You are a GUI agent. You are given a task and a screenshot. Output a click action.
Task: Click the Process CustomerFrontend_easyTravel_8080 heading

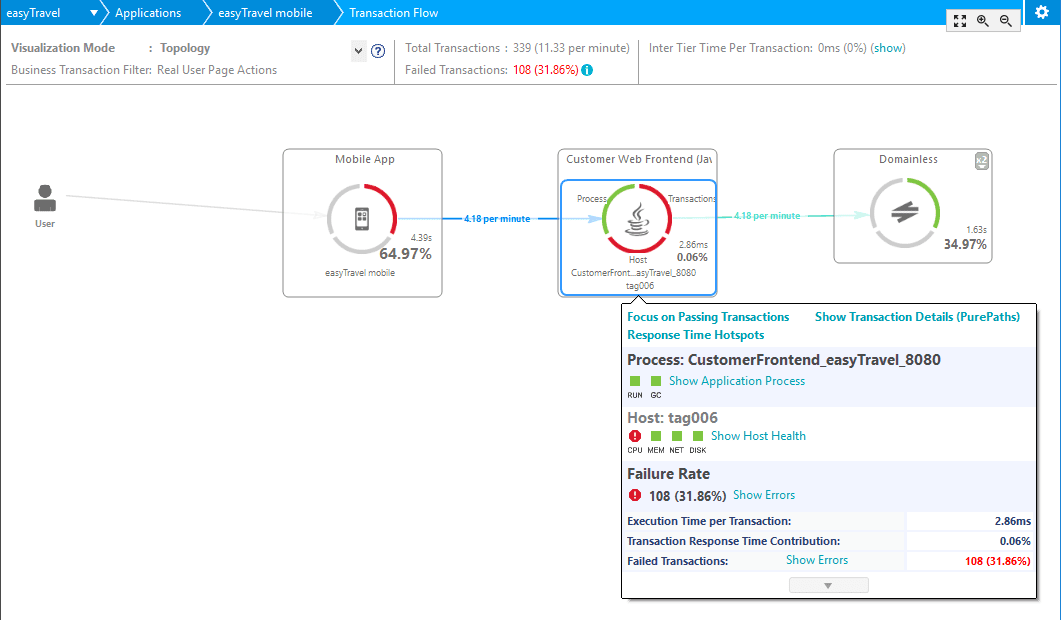(x=784, y=359)
